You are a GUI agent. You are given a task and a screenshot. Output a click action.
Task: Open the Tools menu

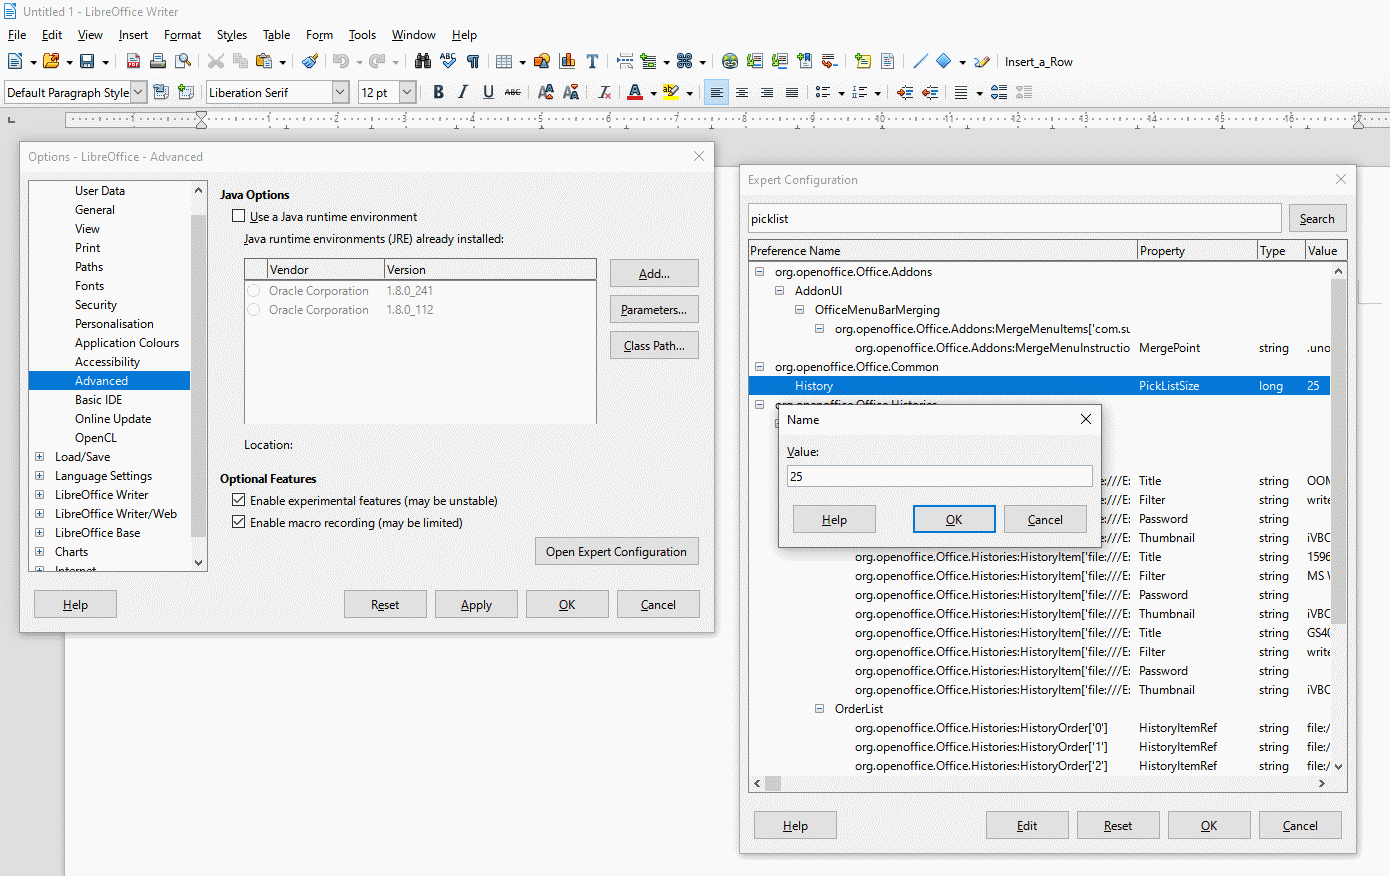(362, 35)
